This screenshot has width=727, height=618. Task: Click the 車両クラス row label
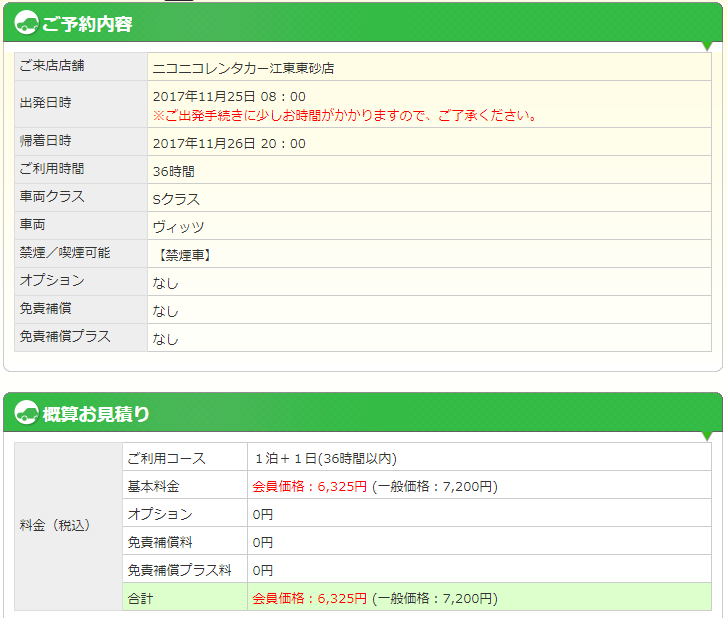click(x=51, y=197)
